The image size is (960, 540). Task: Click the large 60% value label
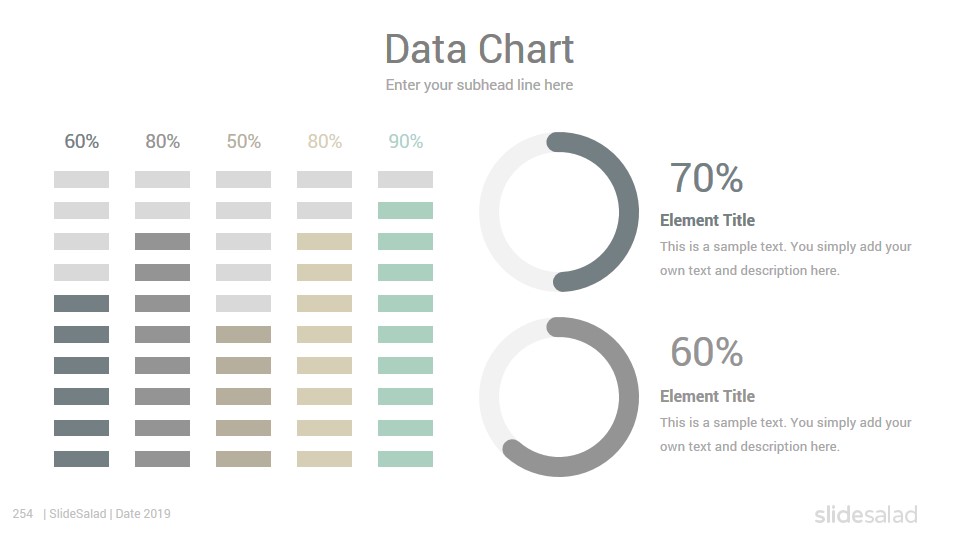(x=707, y=352)
